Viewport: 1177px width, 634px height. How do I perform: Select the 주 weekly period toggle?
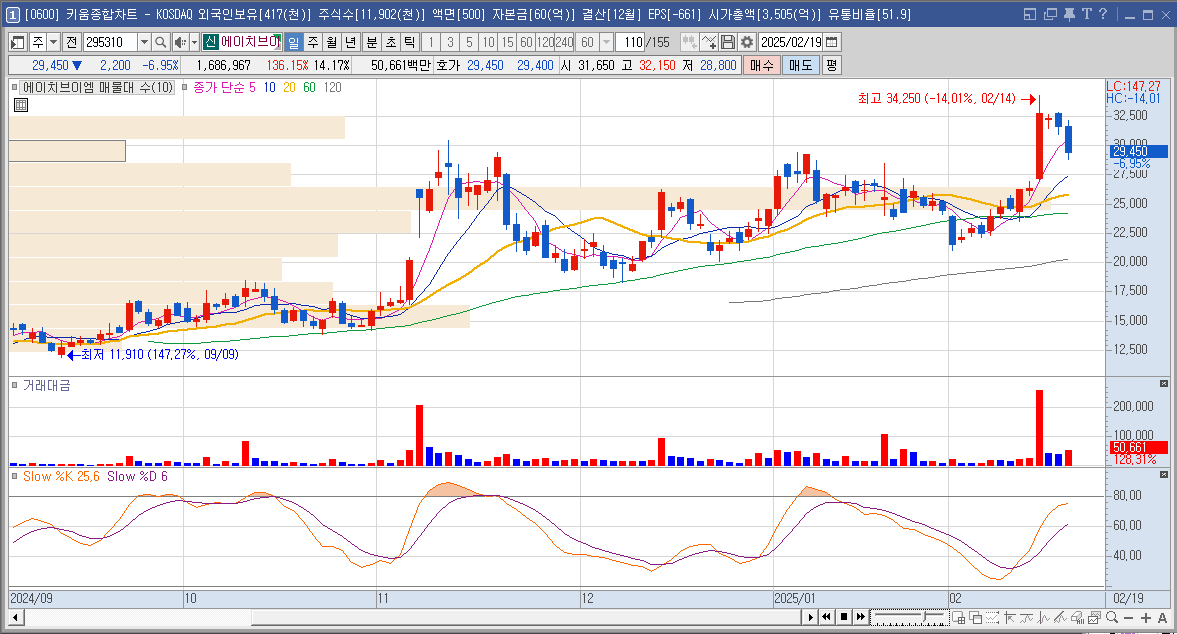[x=313, y=42]
